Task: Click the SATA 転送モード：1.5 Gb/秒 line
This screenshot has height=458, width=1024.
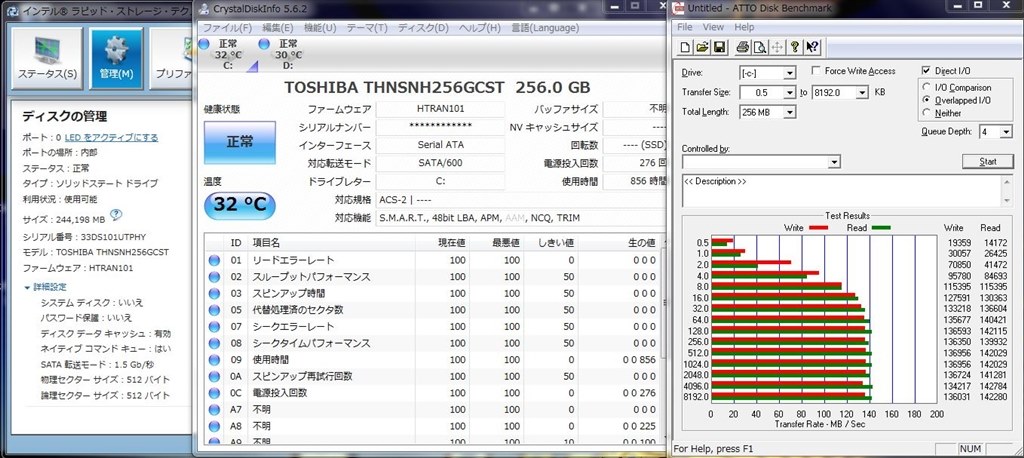Action: 97,365
